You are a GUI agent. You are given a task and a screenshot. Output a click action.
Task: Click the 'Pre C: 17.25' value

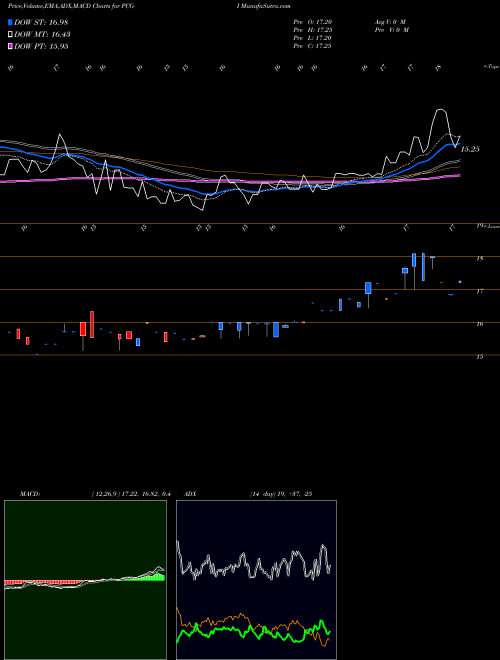tap(312, 46)
